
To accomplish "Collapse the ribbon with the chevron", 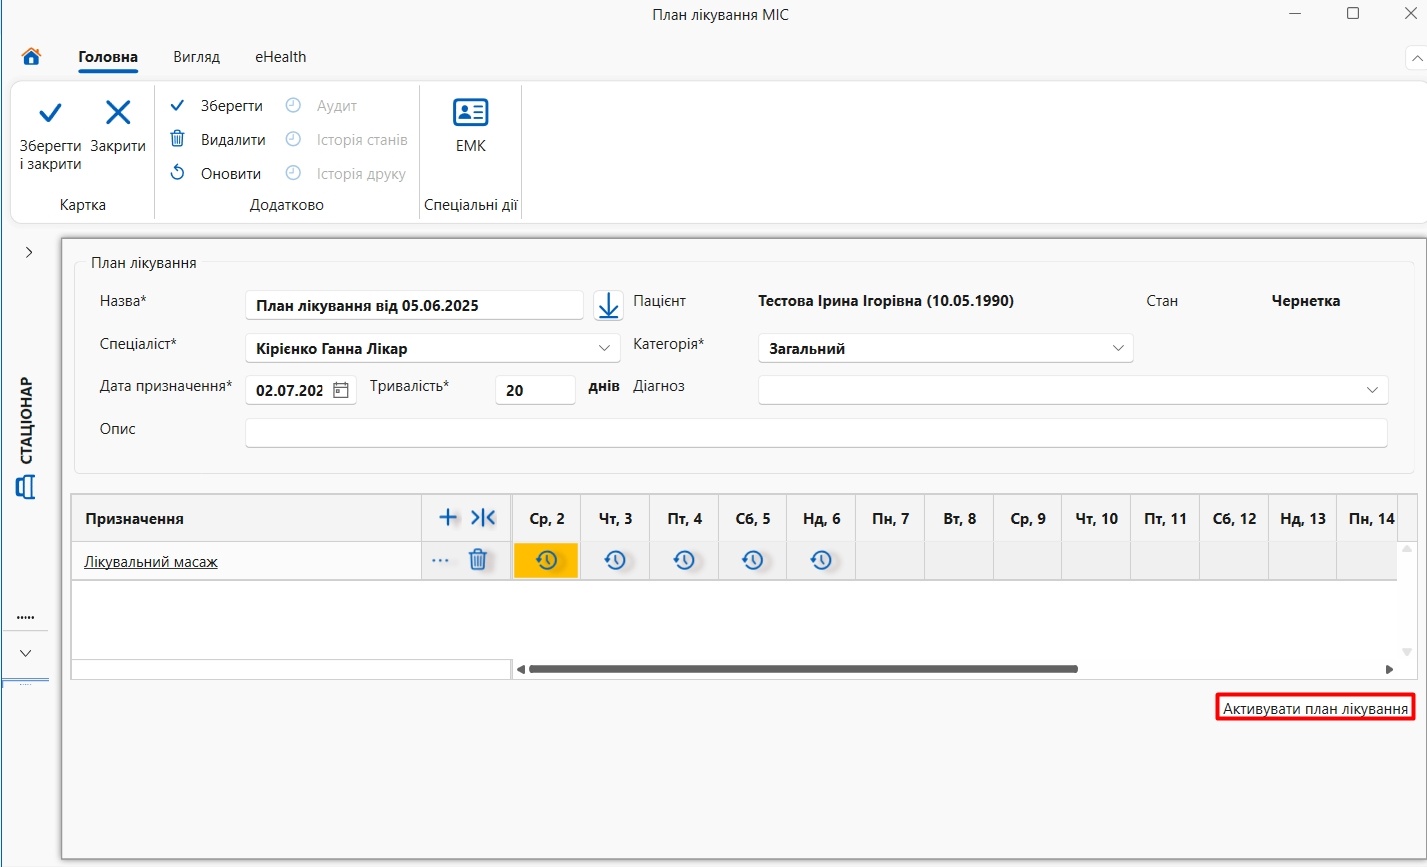I will coord(1416,58).
